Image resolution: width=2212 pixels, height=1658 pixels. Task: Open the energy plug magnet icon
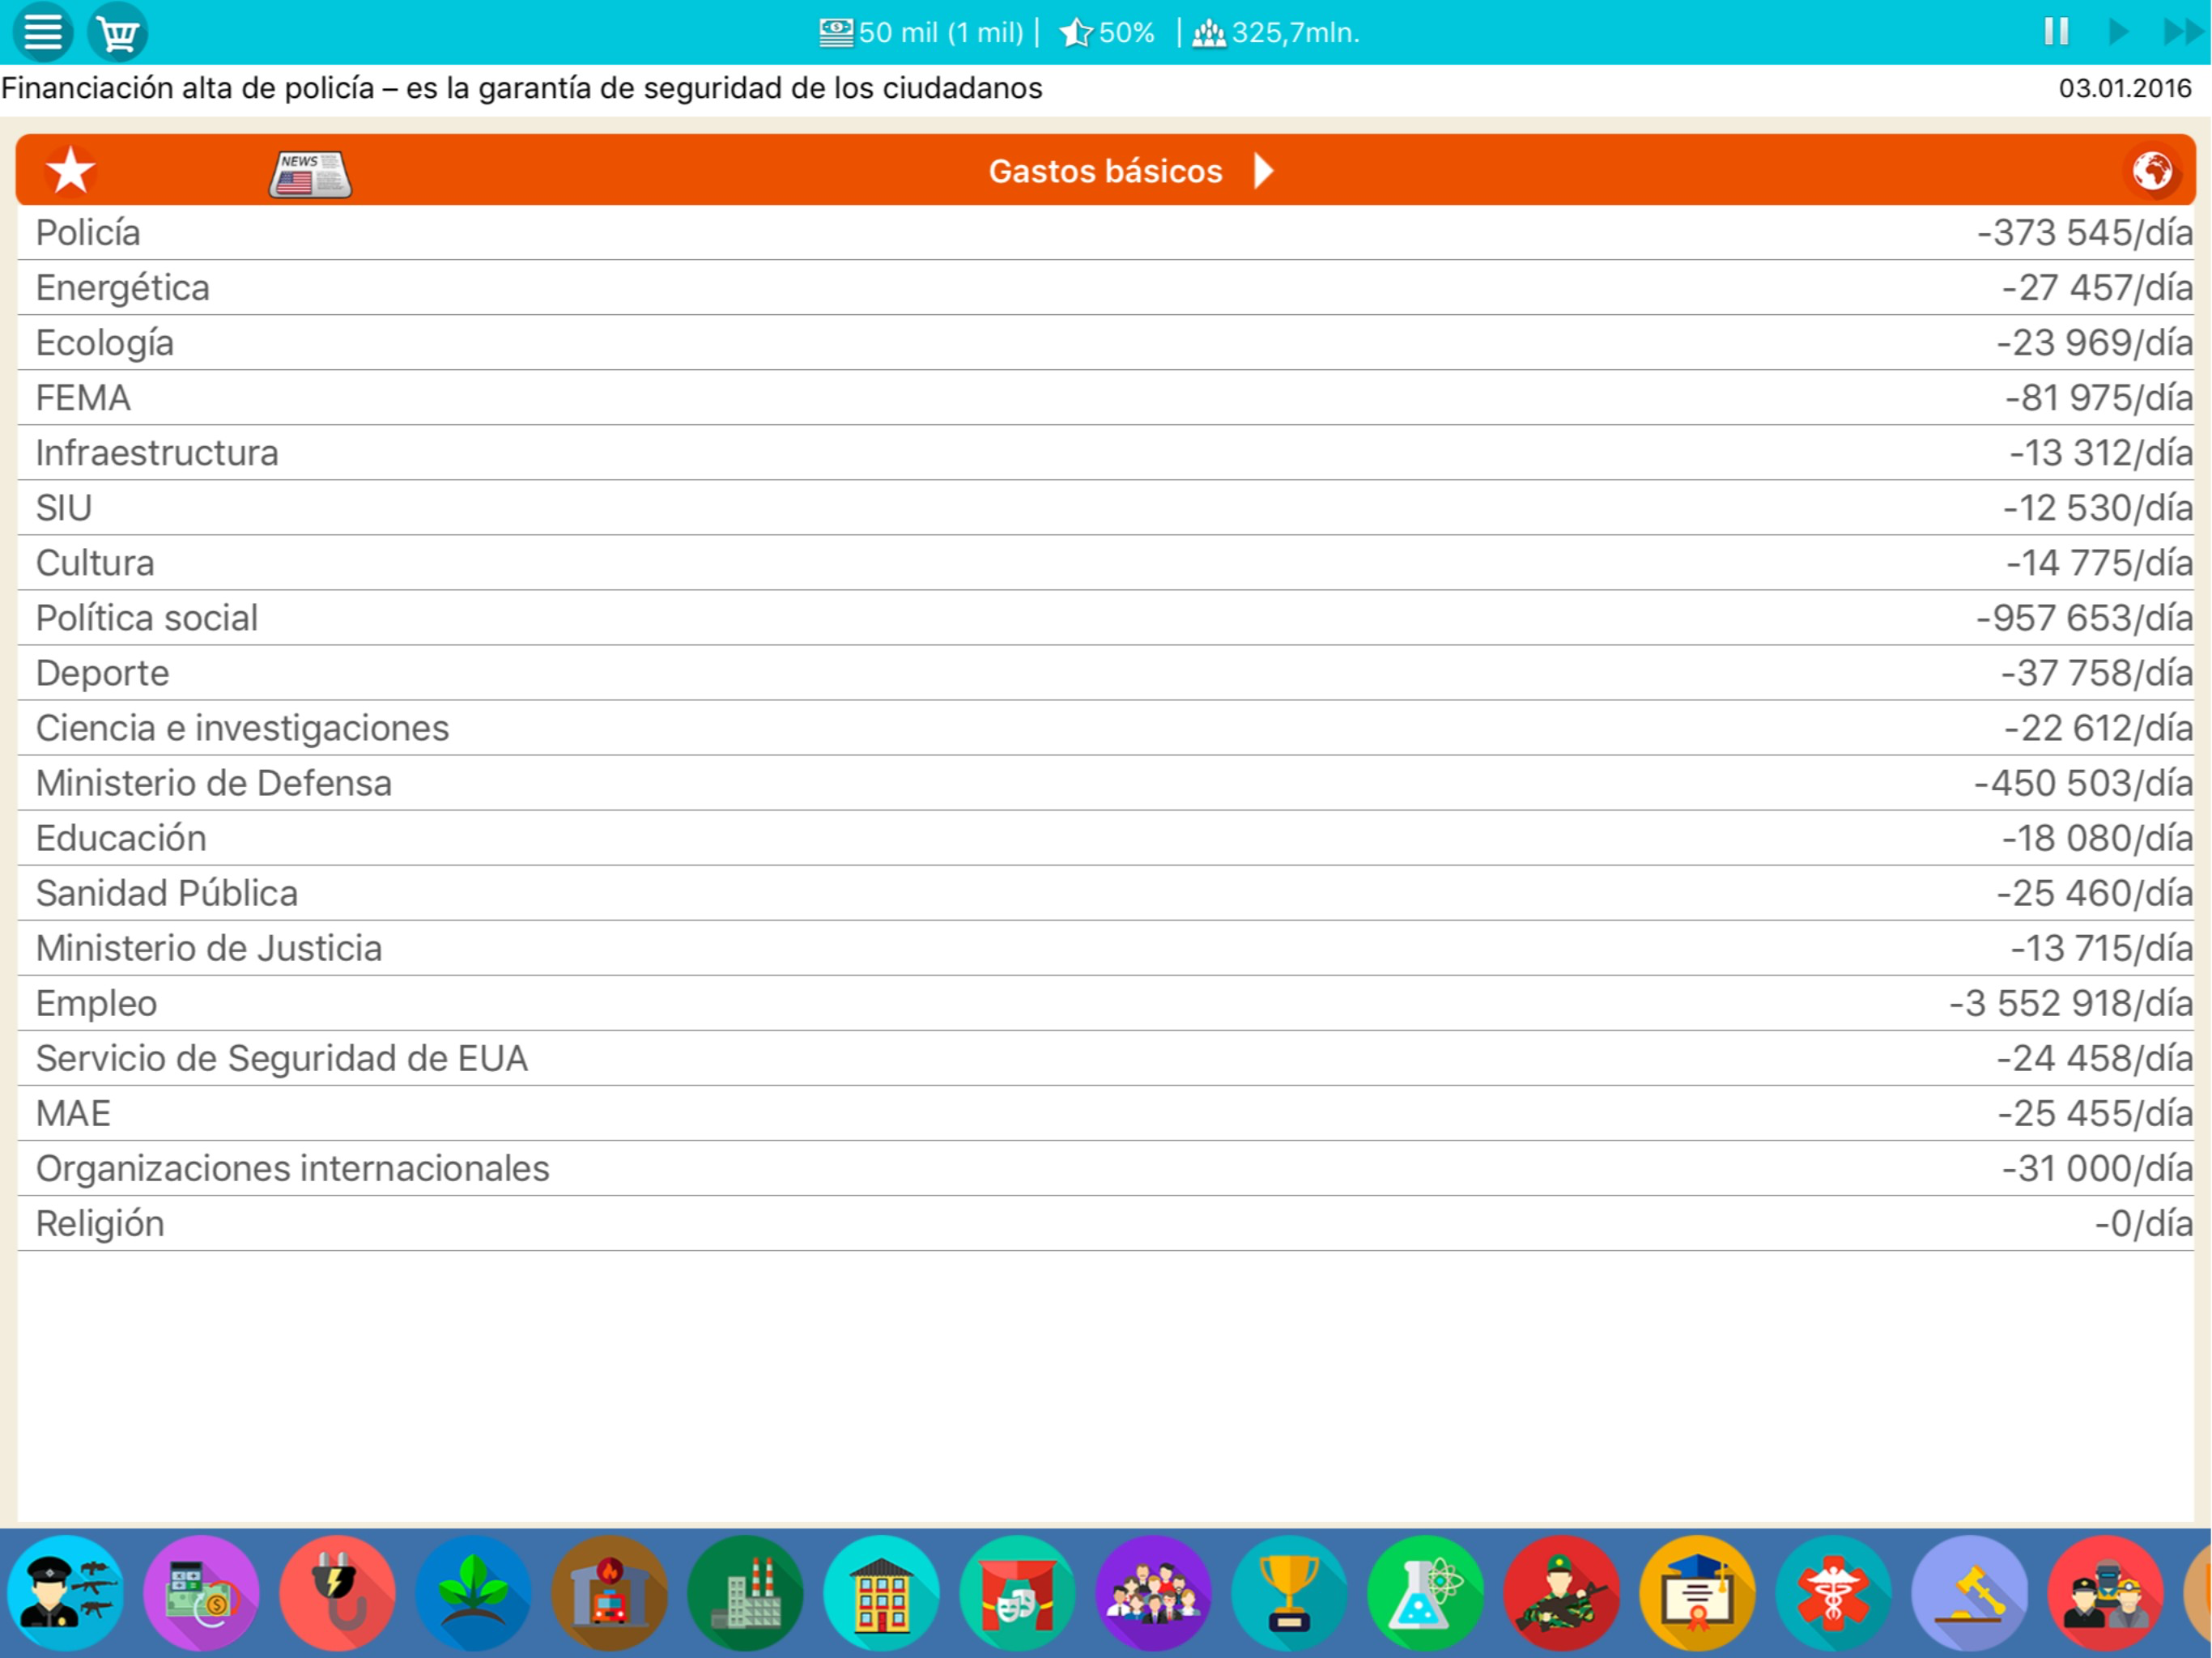(x=338, y=1593)
